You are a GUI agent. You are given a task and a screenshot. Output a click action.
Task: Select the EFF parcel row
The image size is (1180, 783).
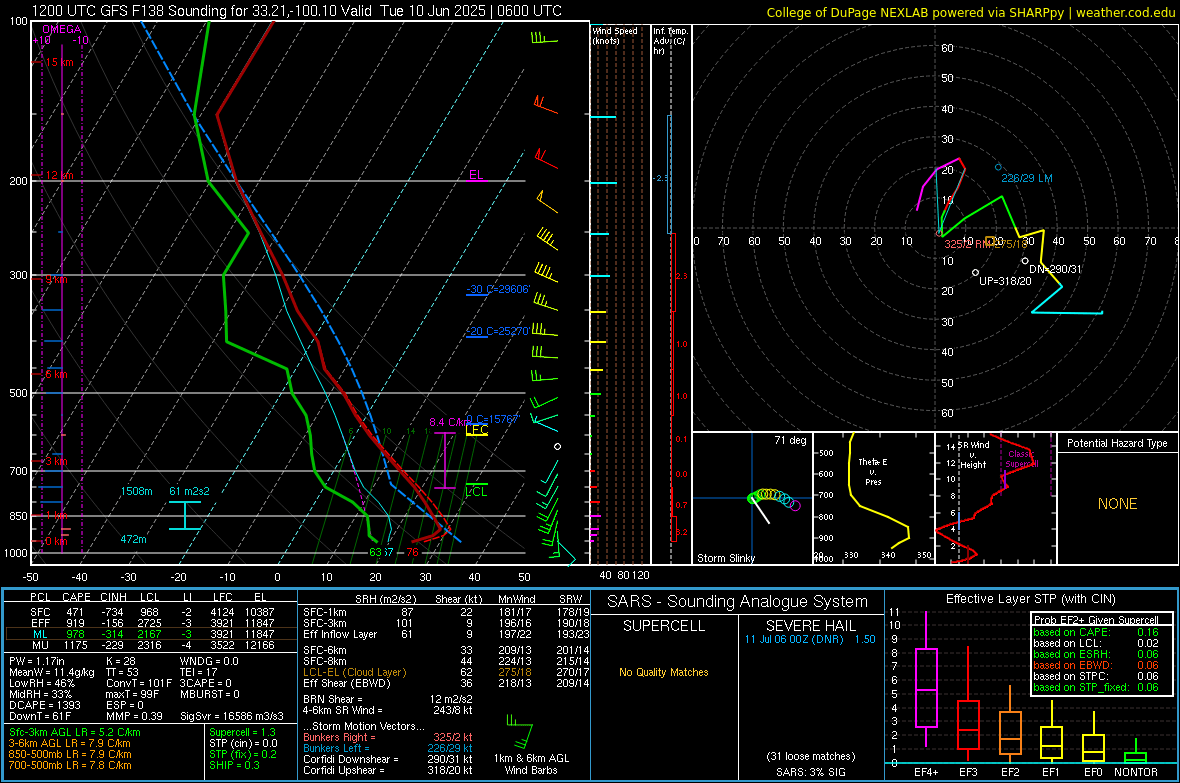(152, 623)
